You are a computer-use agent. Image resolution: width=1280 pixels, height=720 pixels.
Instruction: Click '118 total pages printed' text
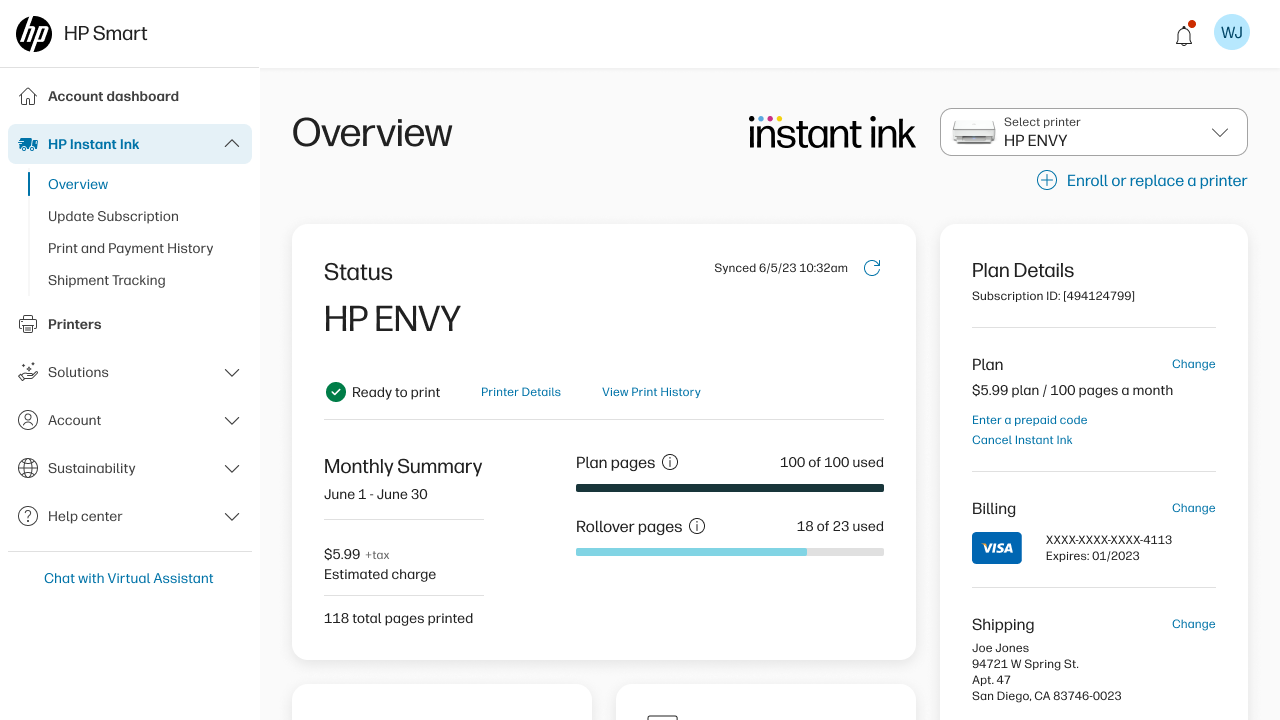pyautogui.click(x=398, y=618)
